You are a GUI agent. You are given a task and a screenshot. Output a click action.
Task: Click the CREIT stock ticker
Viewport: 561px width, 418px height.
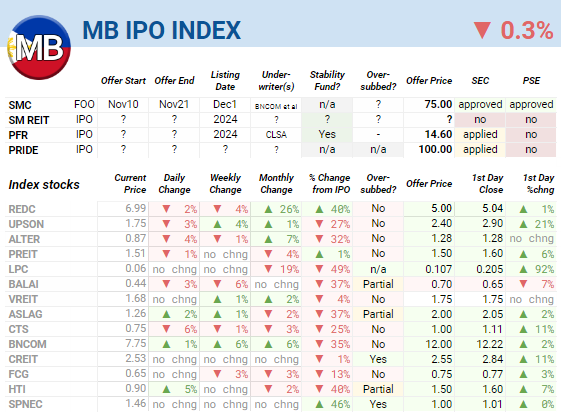point(23,360)
